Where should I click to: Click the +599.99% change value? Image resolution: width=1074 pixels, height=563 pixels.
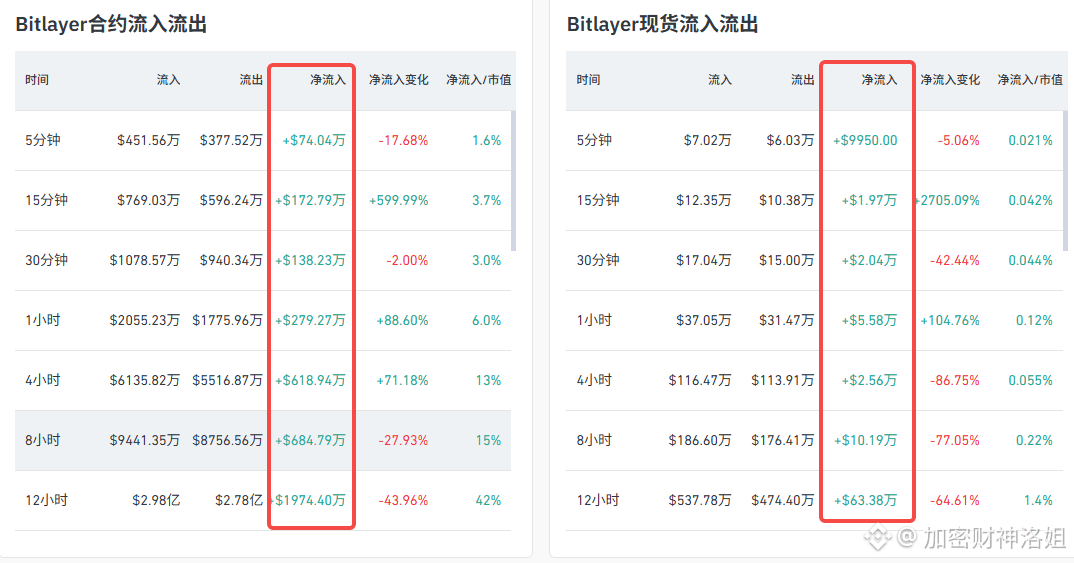399,201
